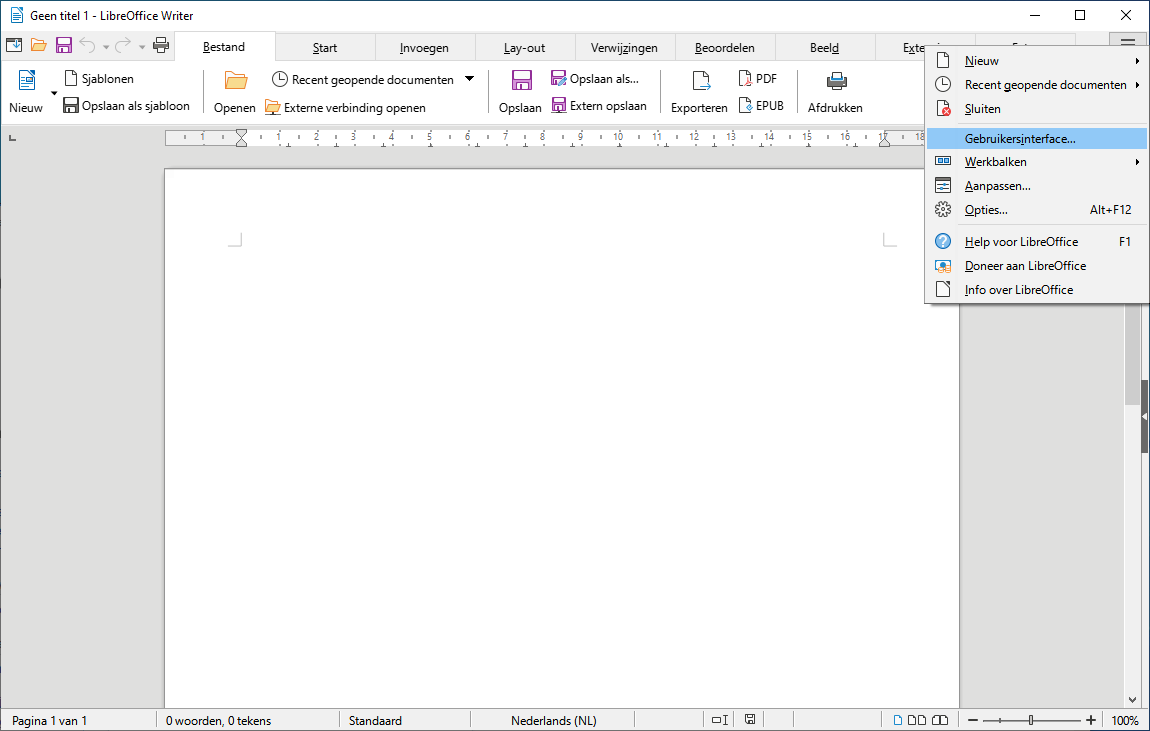Enable book view layout in status bar
The height and width of the screenshot is (731, 1150).
[939, 720]
